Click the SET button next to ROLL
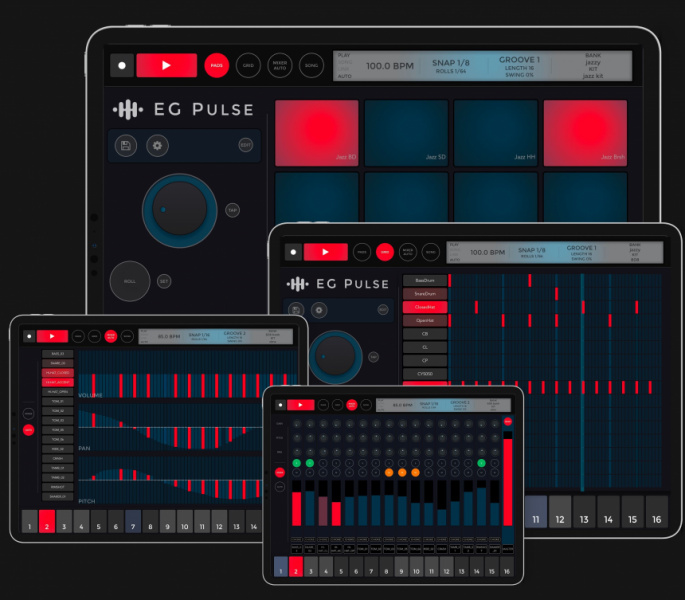 click(164, 281)
